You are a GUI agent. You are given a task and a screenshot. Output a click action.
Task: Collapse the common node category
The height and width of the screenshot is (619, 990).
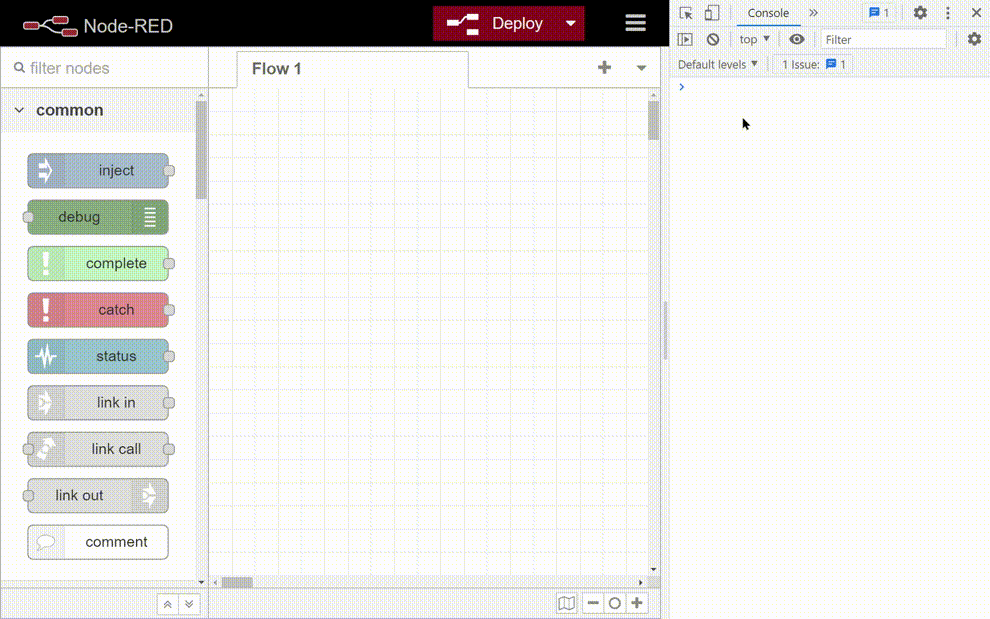click(x=22, y=110)
